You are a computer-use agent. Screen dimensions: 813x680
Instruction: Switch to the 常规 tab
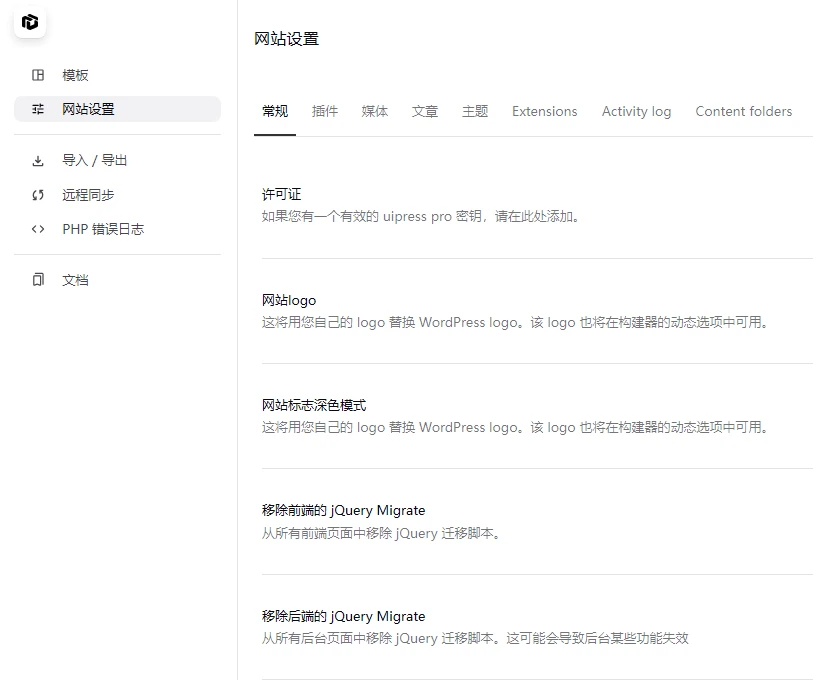pos(275,112)
